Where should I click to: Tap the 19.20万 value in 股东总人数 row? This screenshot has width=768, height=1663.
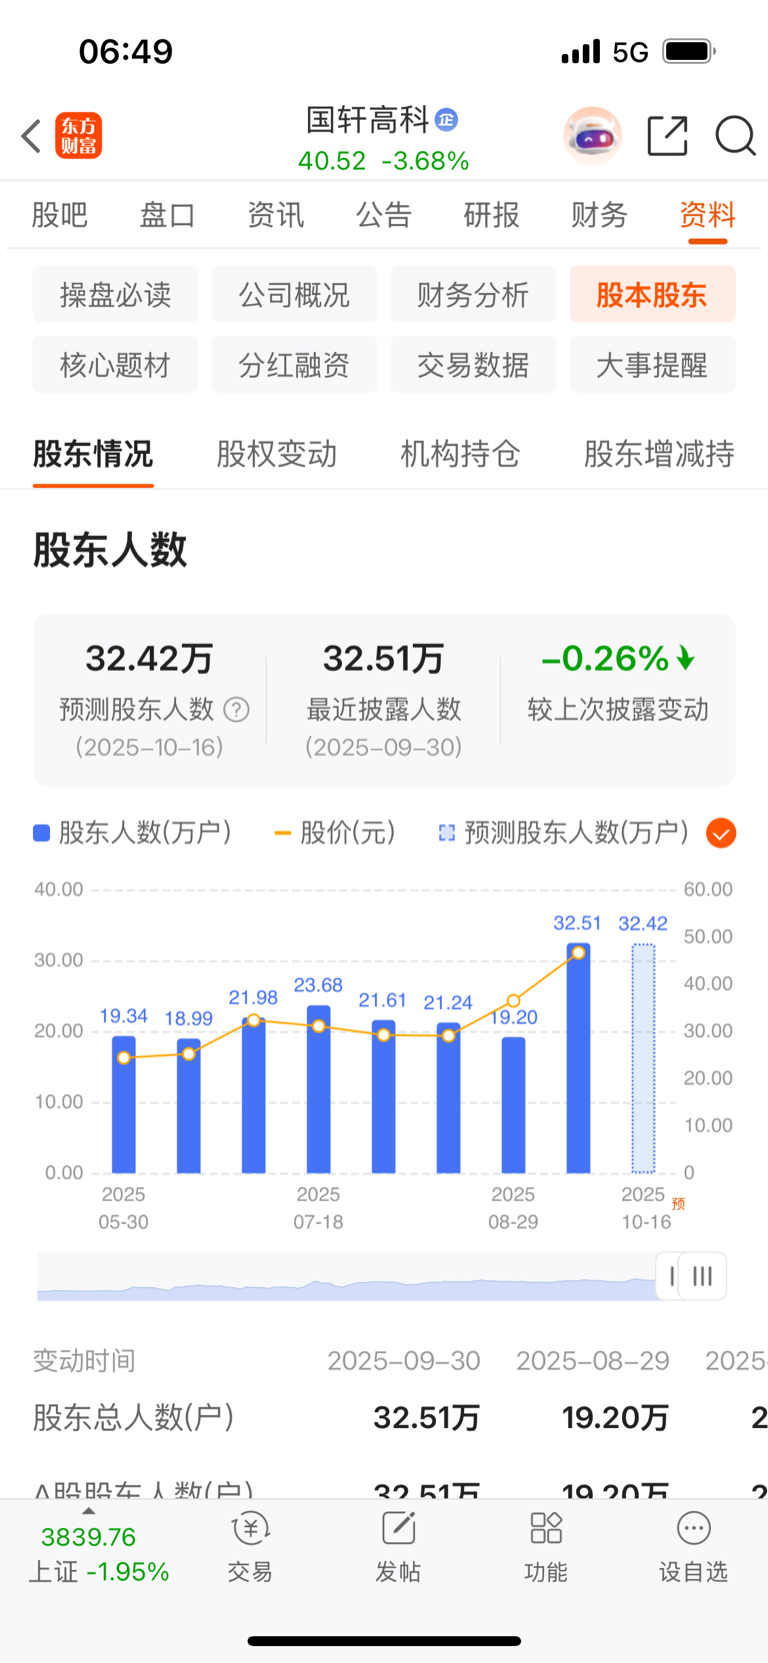click(615, 1417)
